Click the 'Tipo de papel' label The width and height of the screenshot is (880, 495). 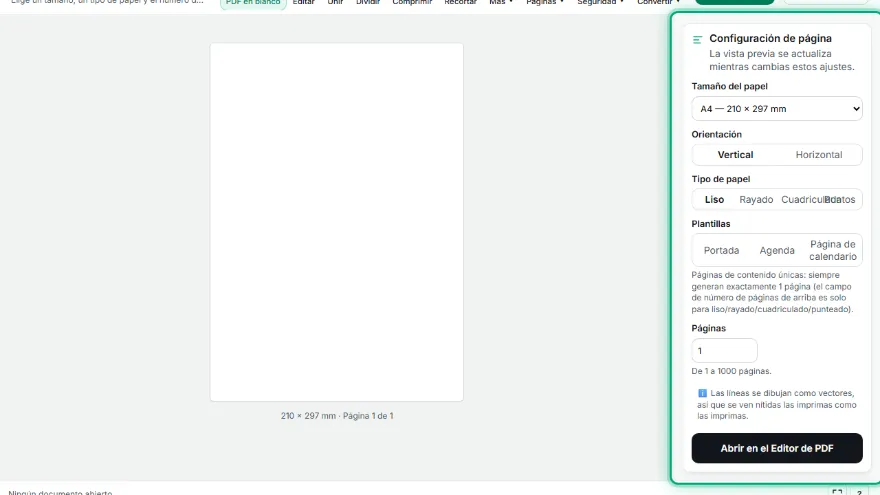pos(721,179)
